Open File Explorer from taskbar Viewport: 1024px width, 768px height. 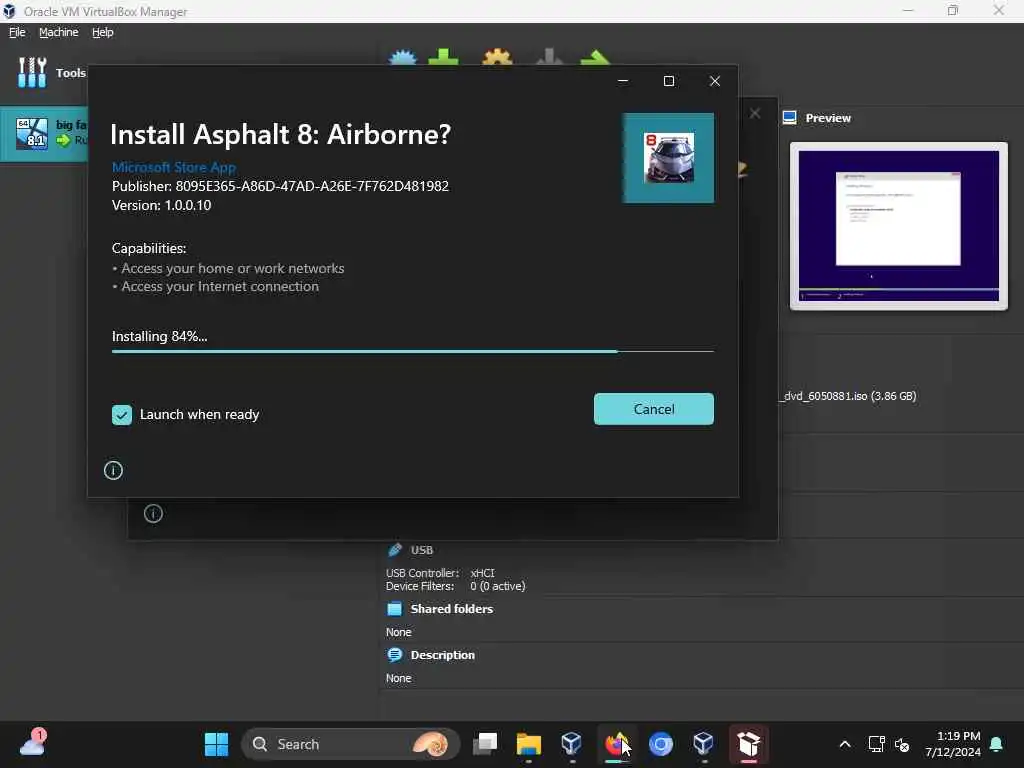click(528, 744)
